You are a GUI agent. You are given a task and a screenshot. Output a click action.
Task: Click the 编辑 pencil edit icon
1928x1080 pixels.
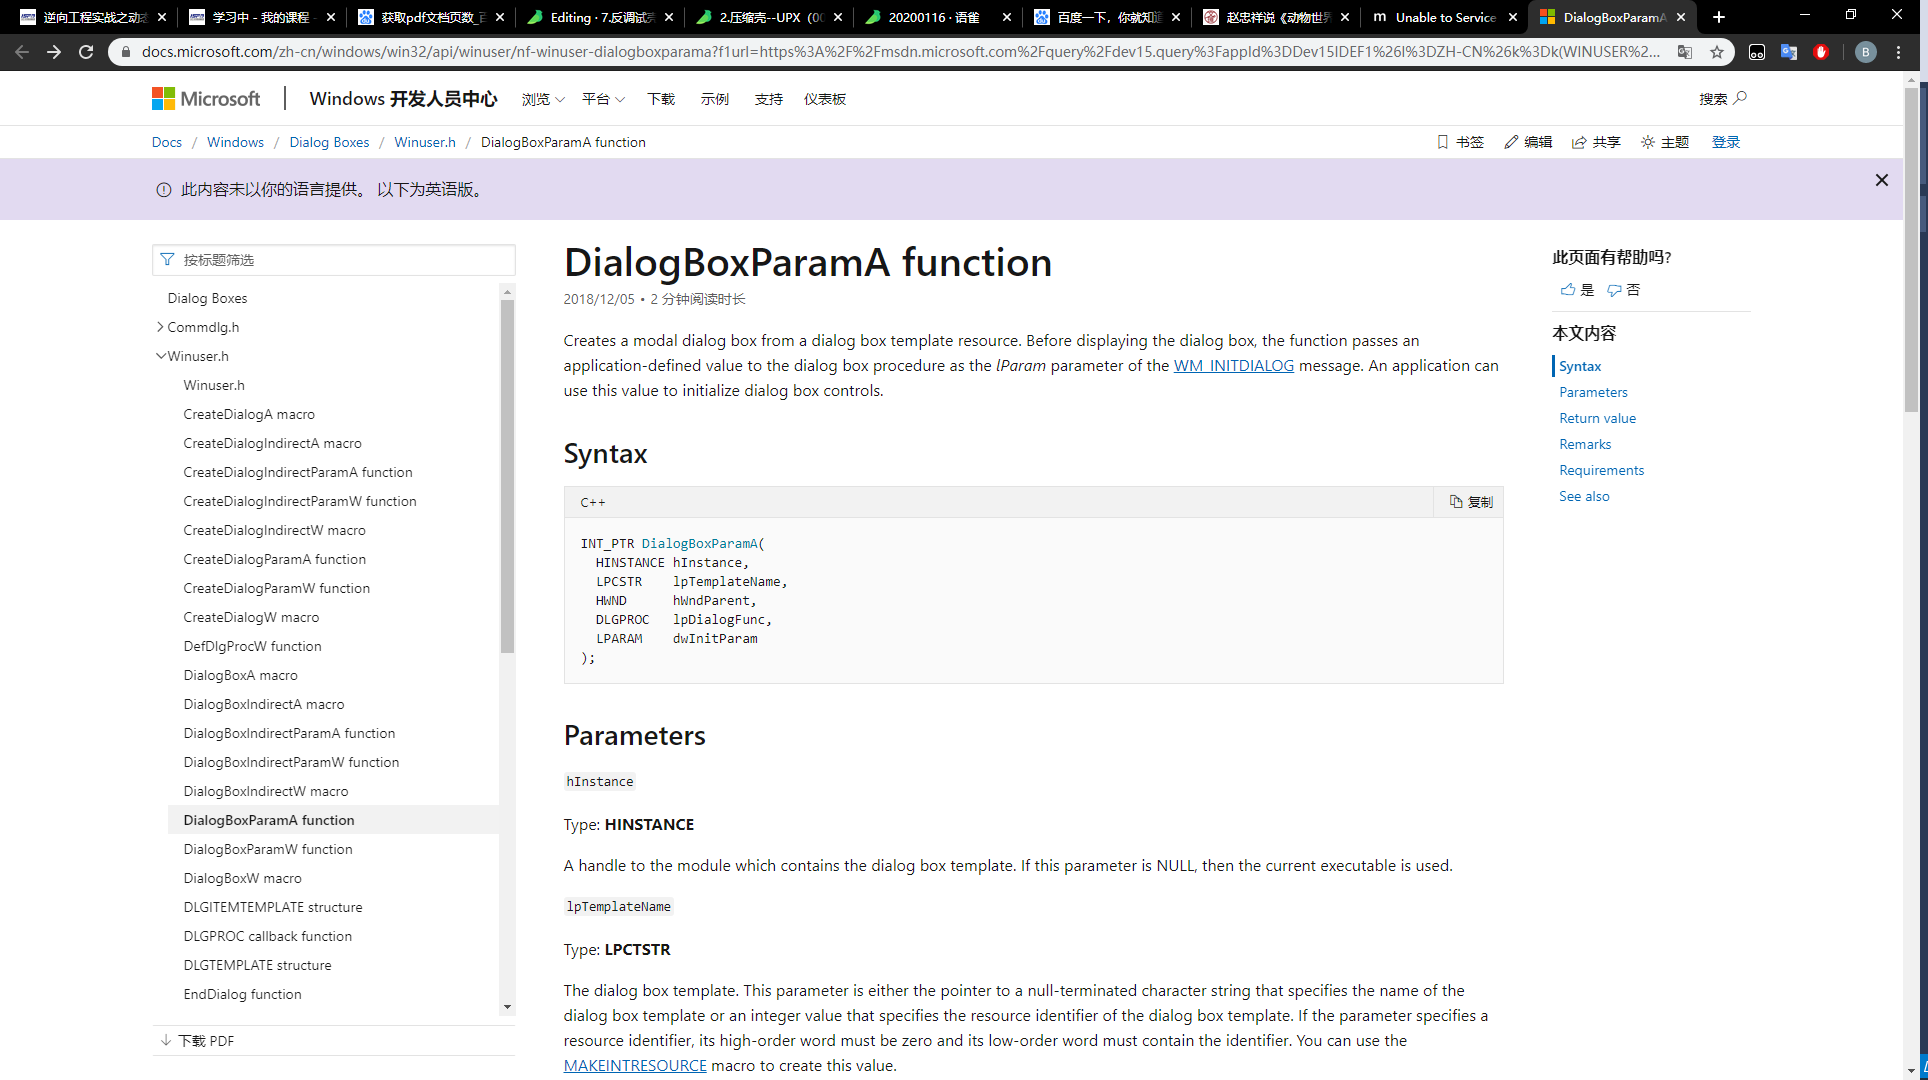(1511, 142)
